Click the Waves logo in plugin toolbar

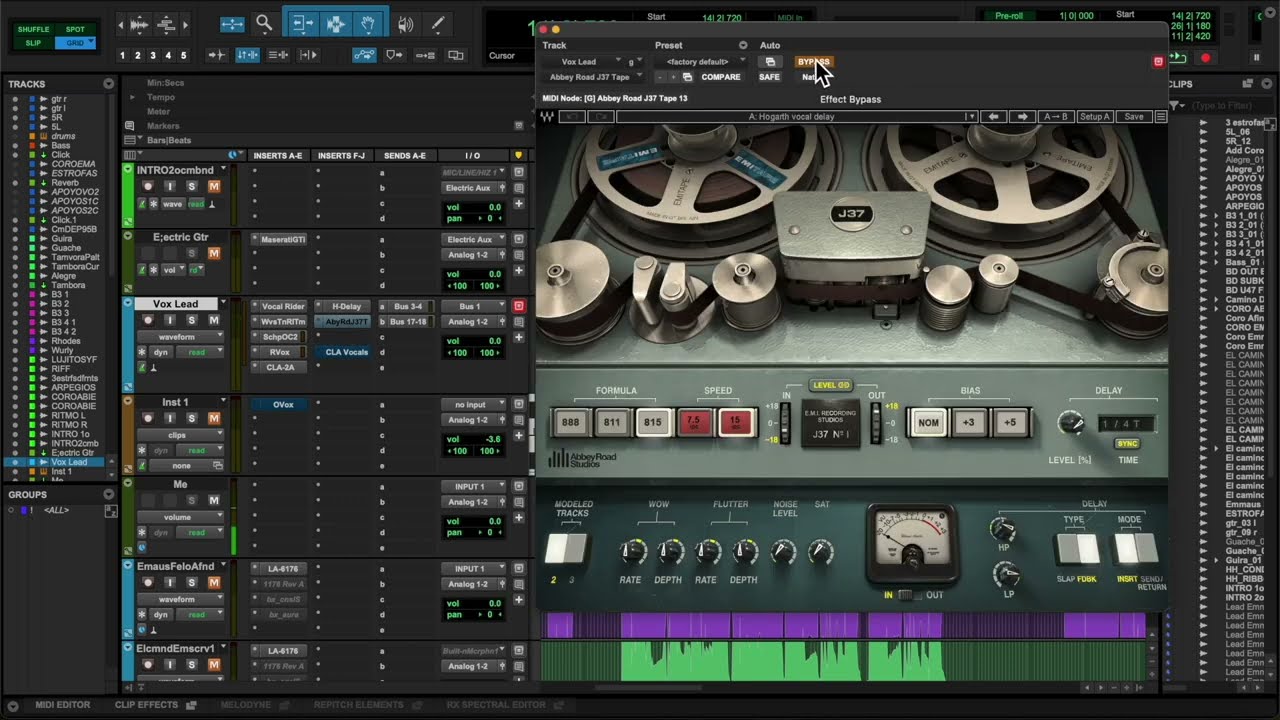click(x=548, y=117)
